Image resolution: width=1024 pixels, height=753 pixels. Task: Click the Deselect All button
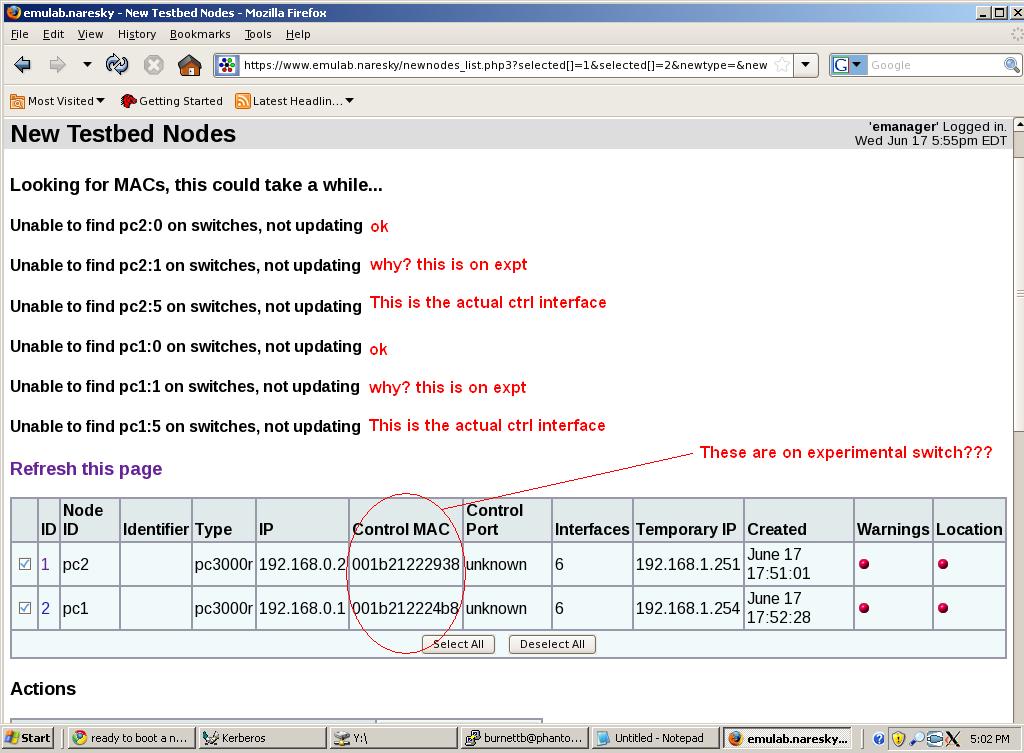coord(552,644)
